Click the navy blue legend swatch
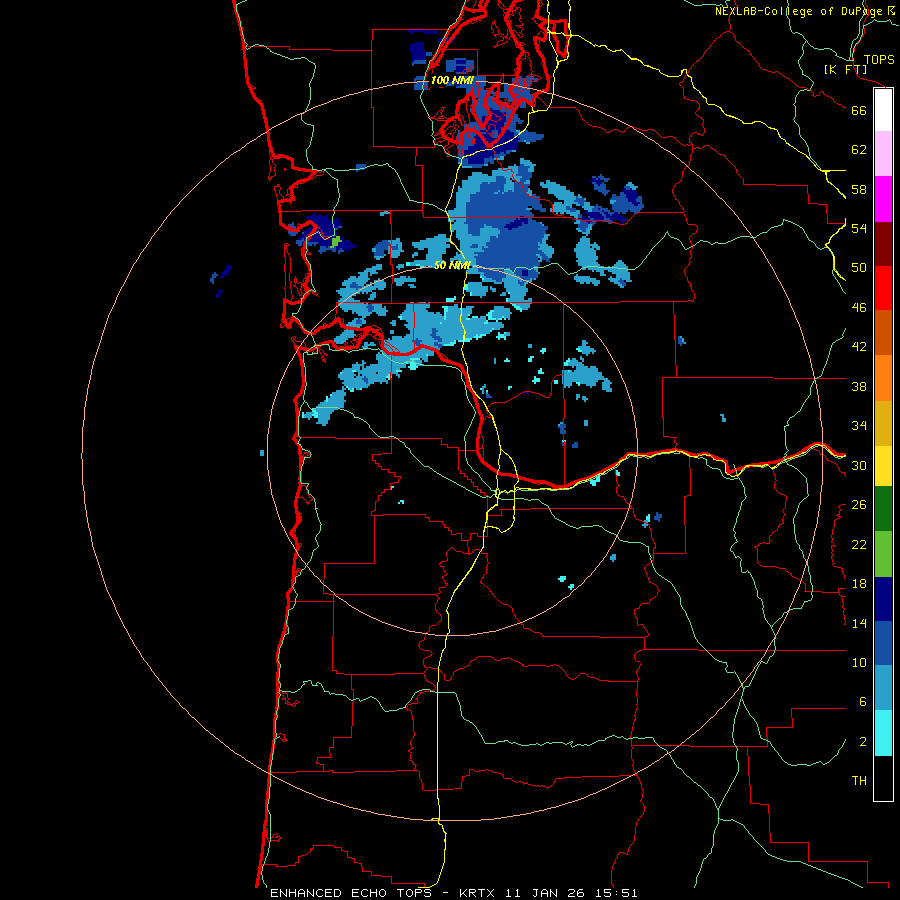900x900 pixels. point(883,599)
